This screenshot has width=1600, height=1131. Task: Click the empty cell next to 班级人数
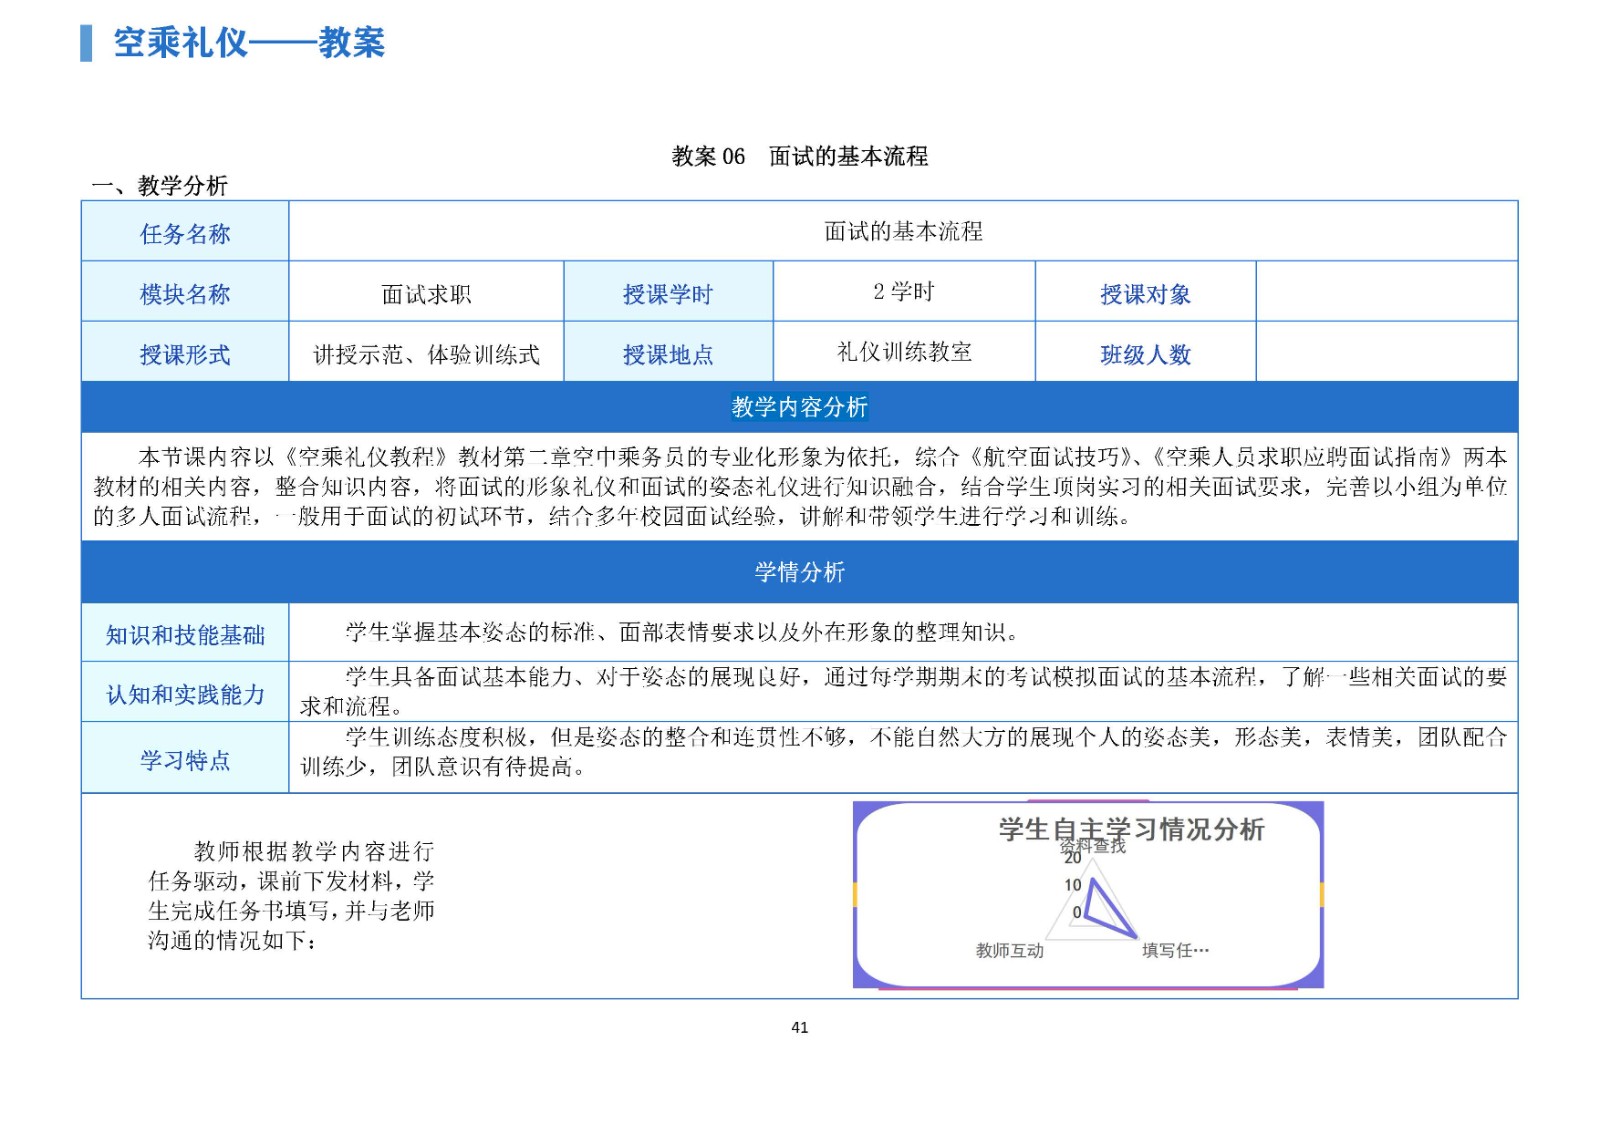[1386, 352]
